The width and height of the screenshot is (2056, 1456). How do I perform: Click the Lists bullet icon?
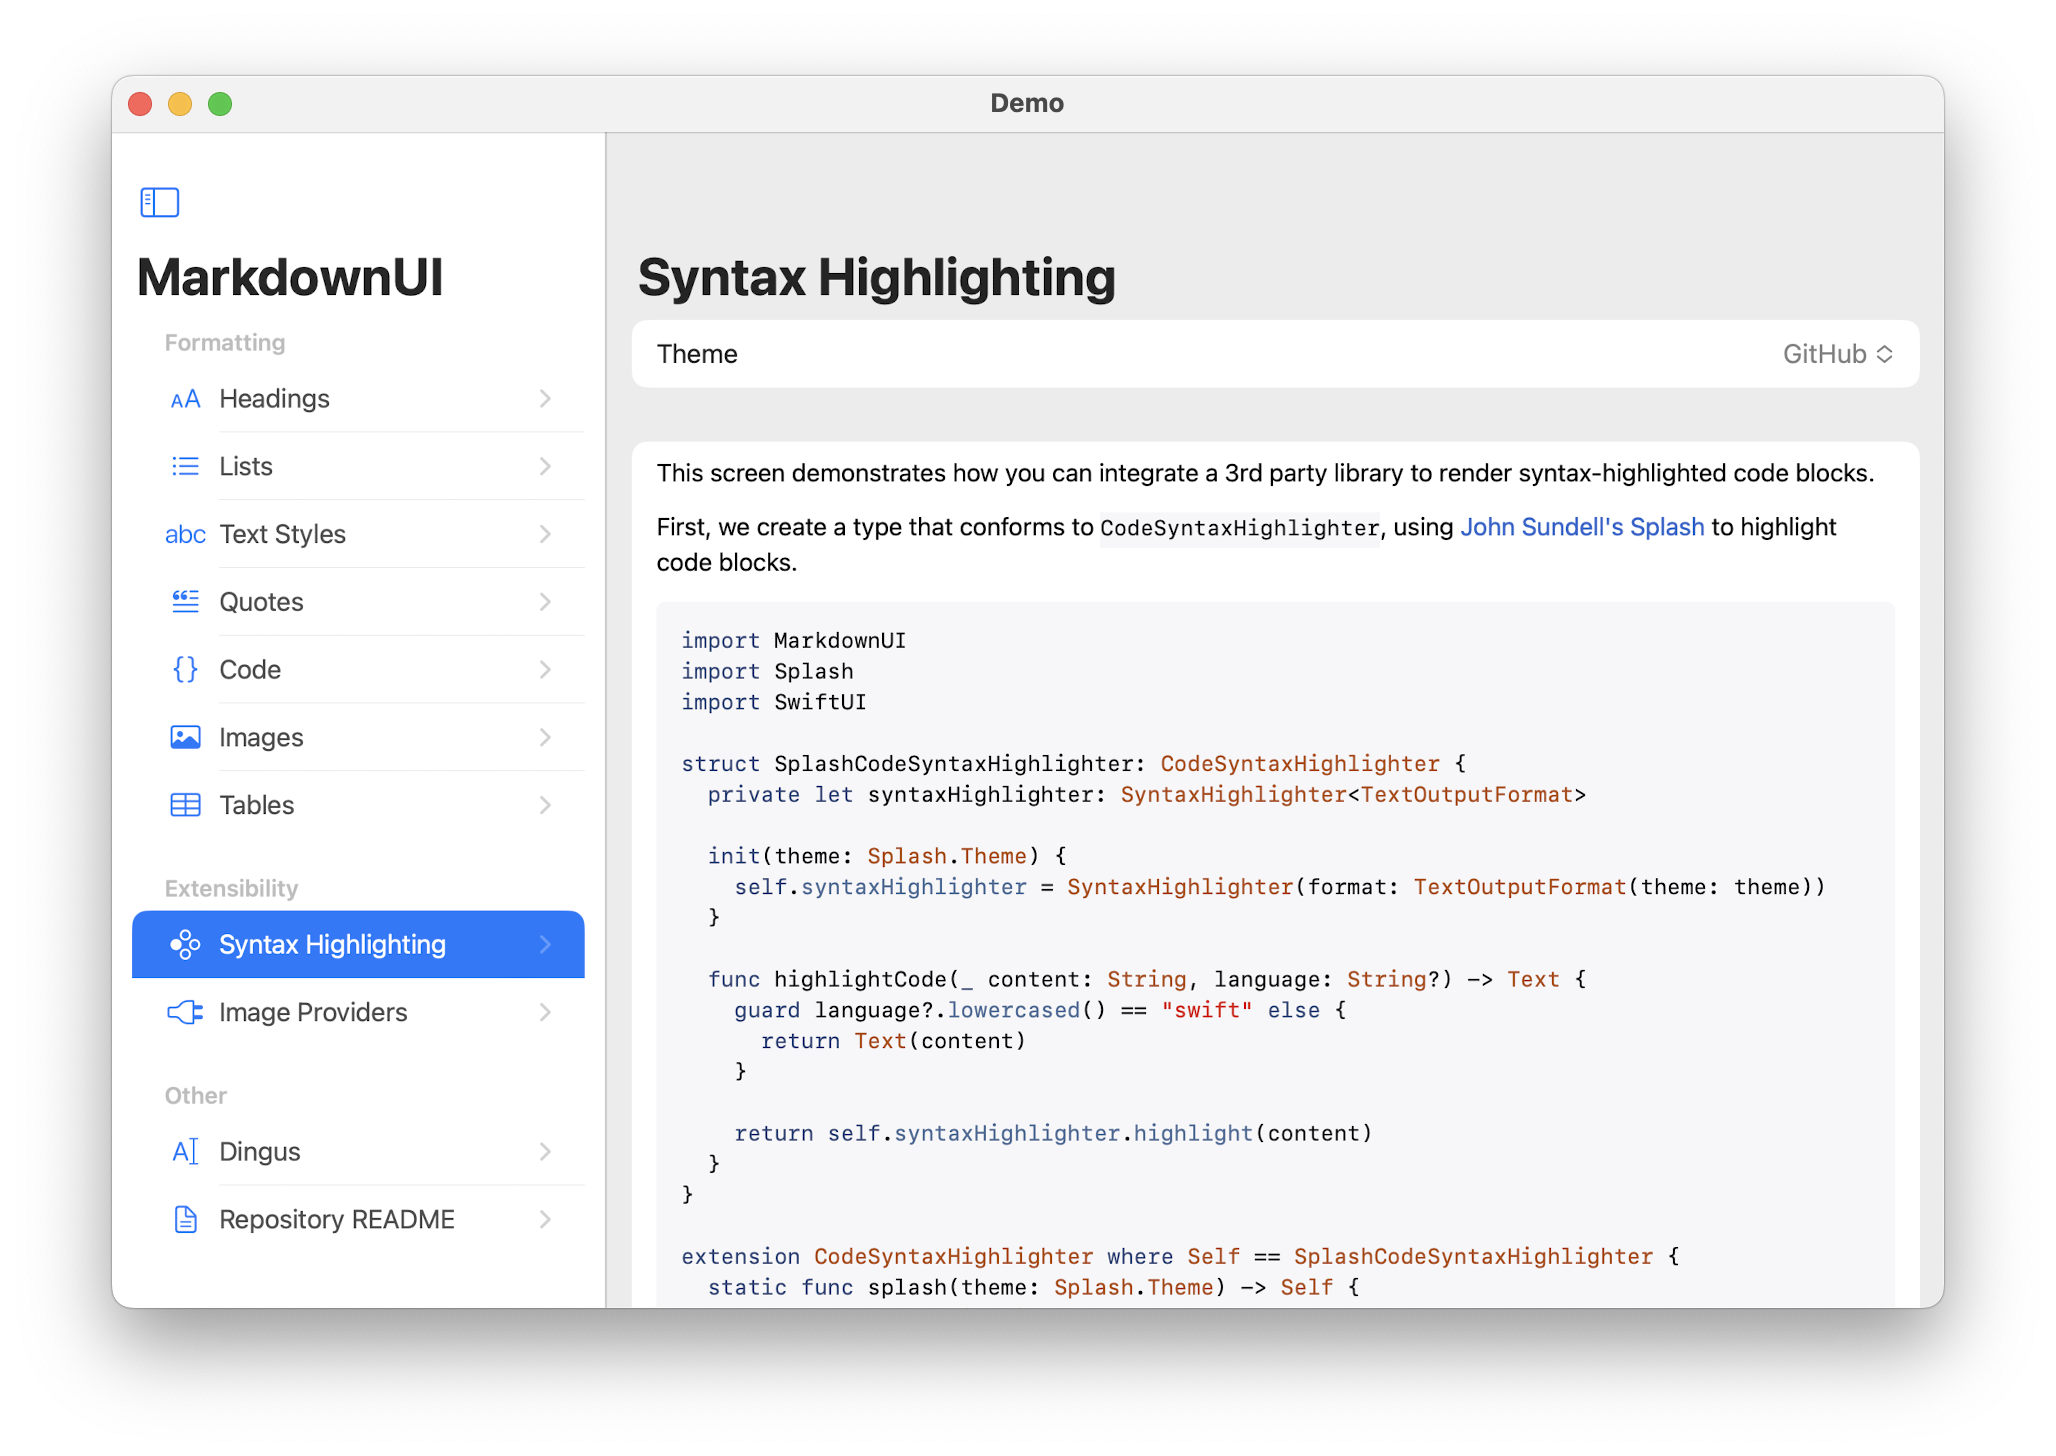(x=186, y=466)
